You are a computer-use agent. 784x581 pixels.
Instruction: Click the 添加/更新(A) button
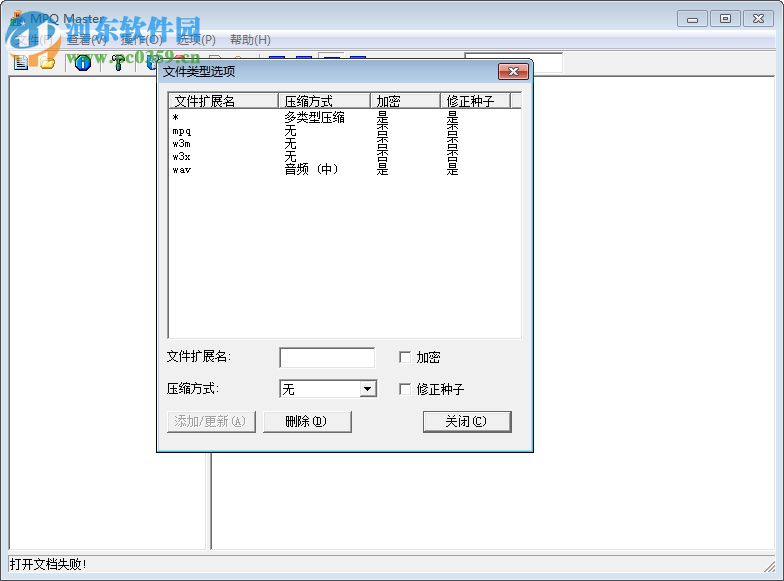pos(211,422)
